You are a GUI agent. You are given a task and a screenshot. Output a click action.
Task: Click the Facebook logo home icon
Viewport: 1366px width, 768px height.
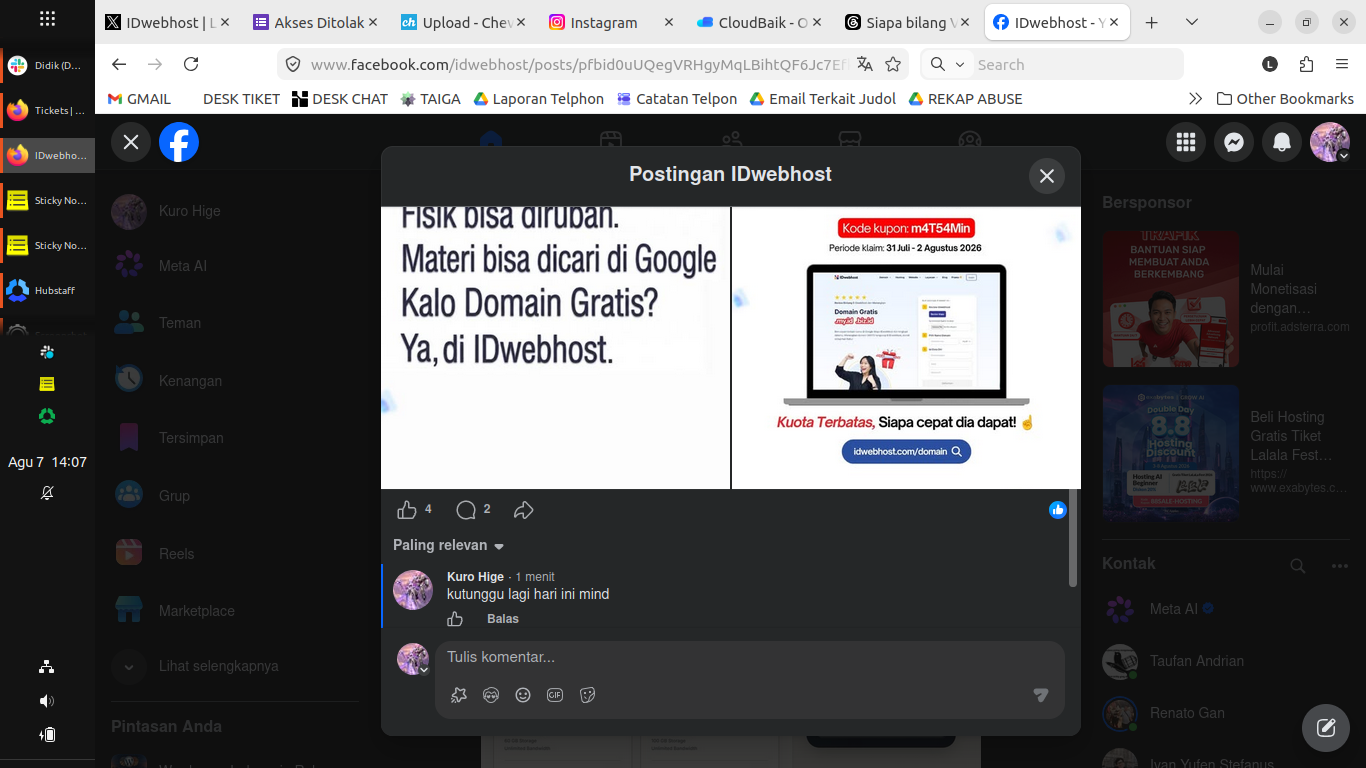179,142
